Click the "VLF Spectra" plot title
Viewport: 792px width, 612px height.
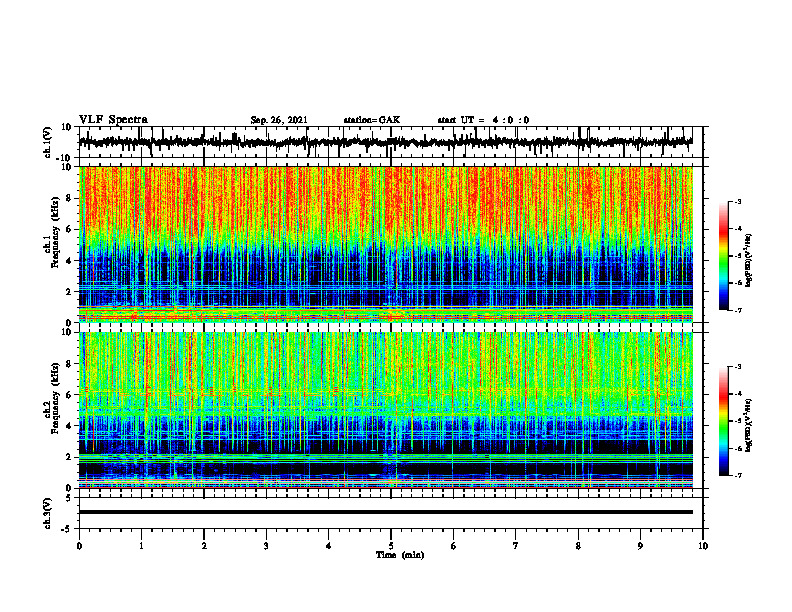[x=113, y=119]
